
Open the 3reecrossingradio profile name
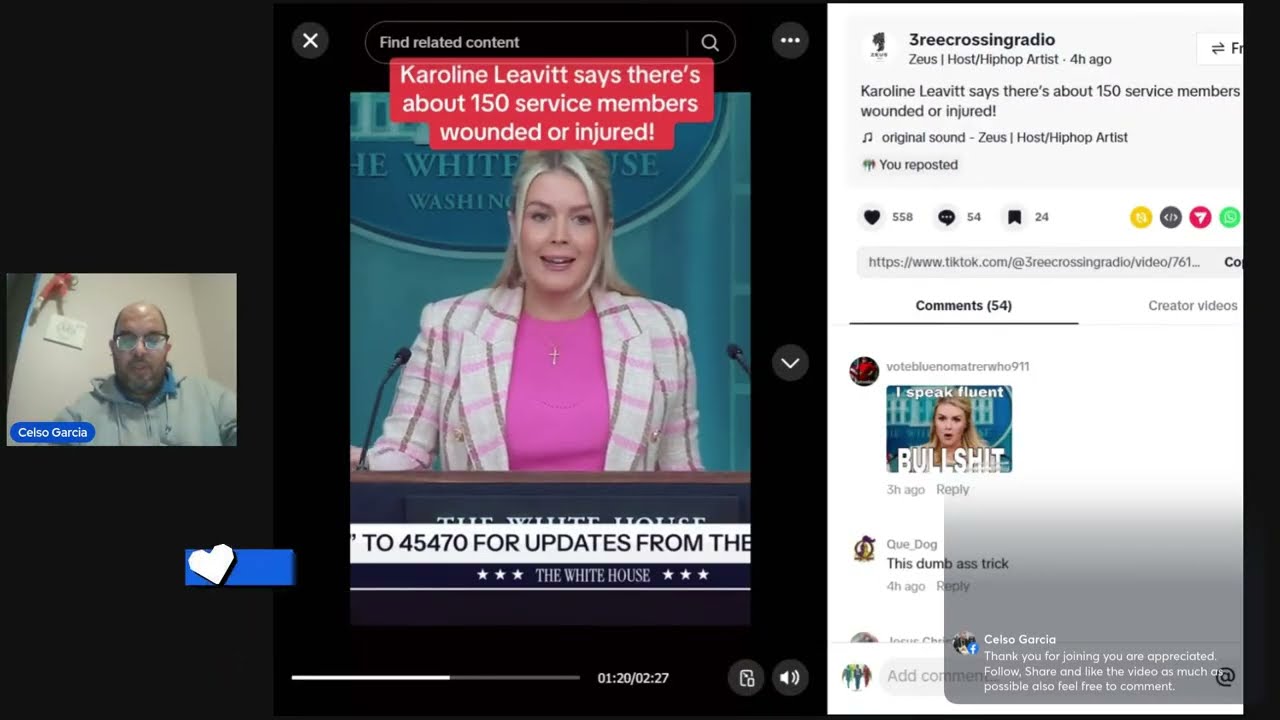981,40
